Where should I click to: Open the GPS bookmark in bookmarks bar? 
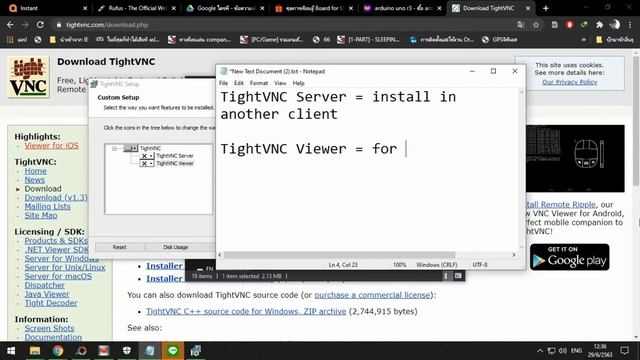click(x=500, y=40)
